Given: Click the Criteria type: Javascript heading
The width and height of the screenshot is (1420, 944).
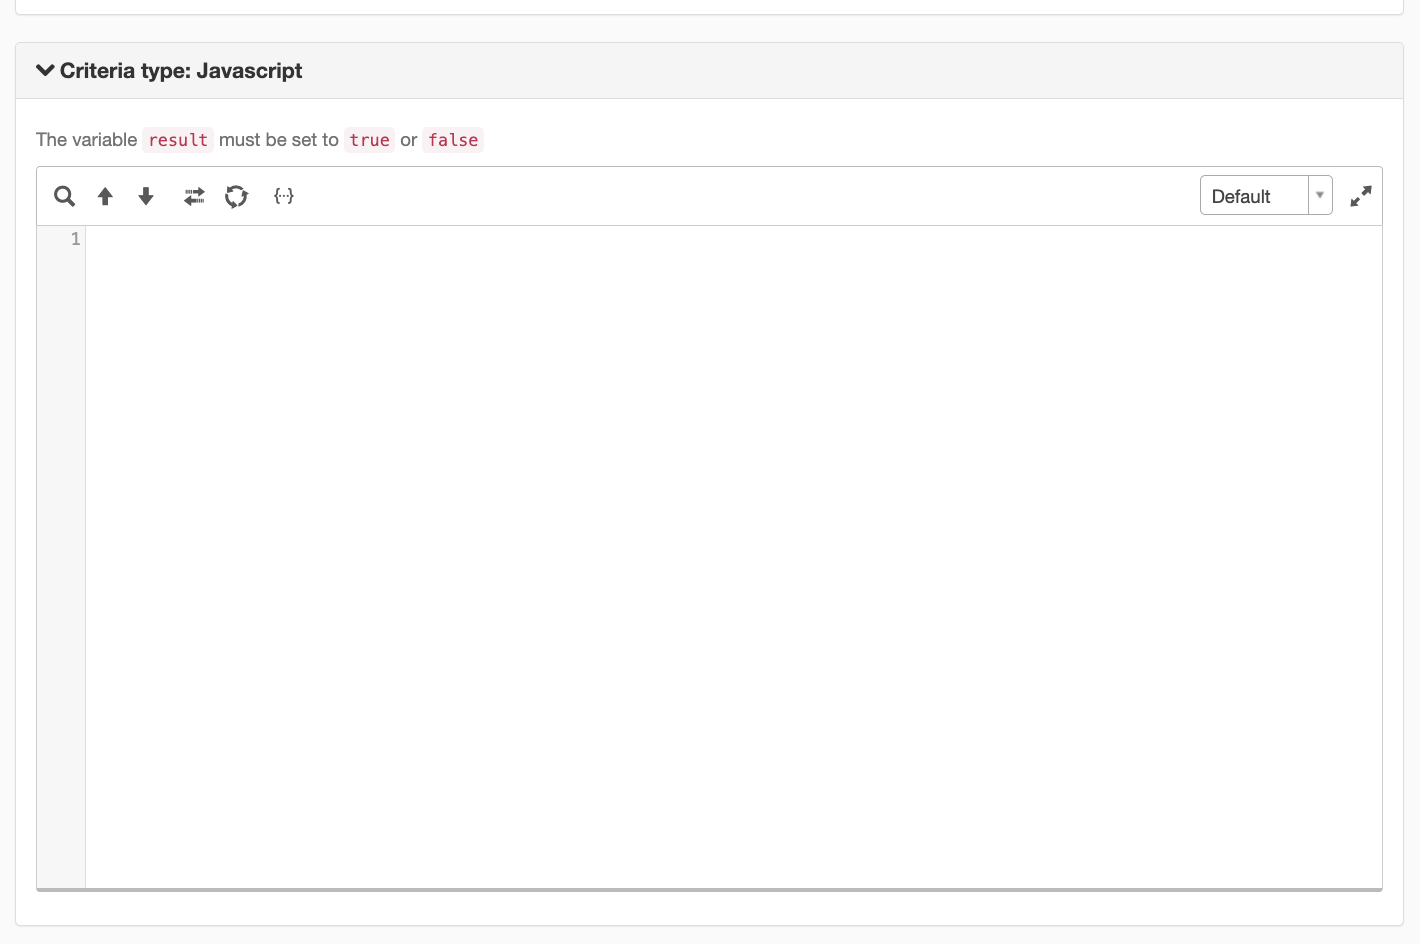Looking at the screenshot, I should point(181,70).
